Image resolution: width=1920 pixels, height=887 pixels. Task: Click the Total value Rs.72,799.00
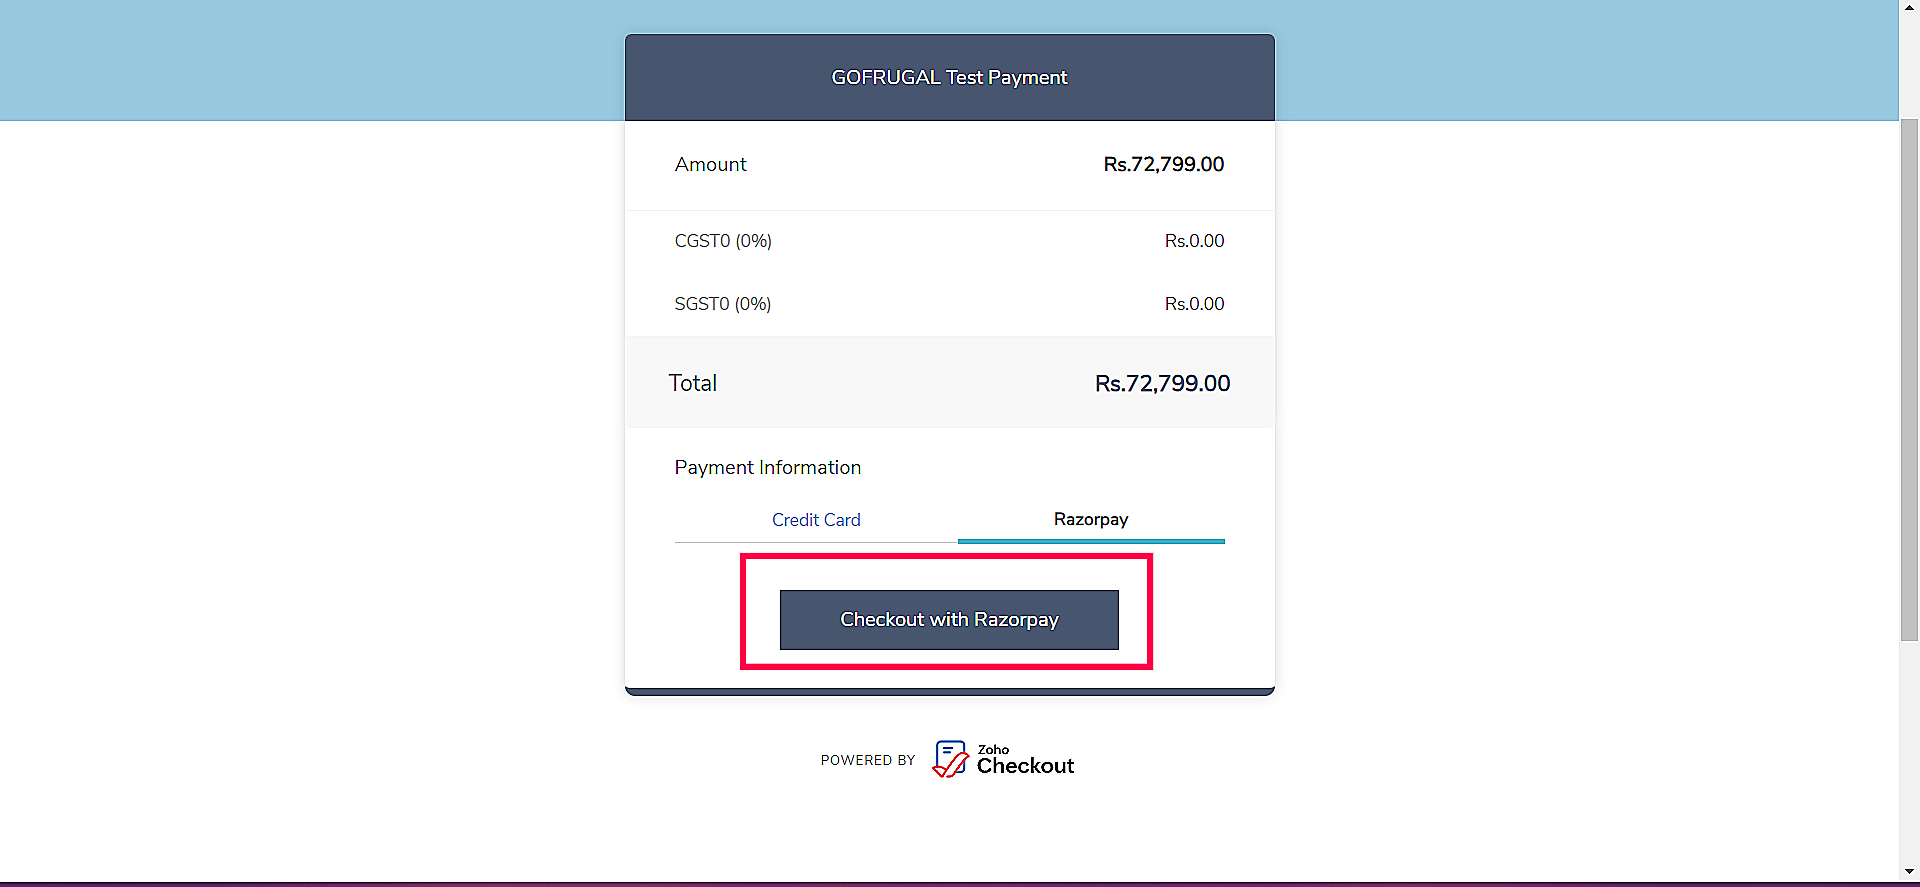(1162, 384)
